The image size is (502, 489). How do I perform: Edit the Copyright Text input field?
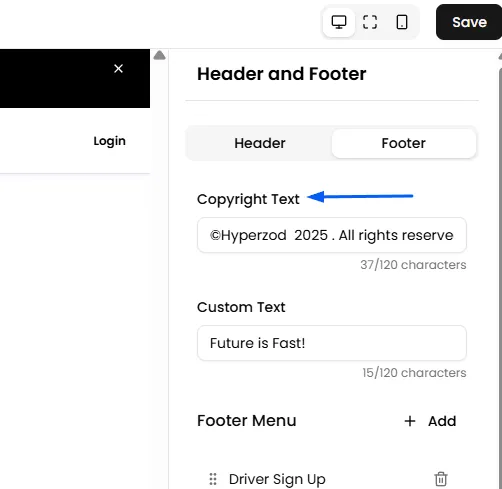(x=332, y=235)
